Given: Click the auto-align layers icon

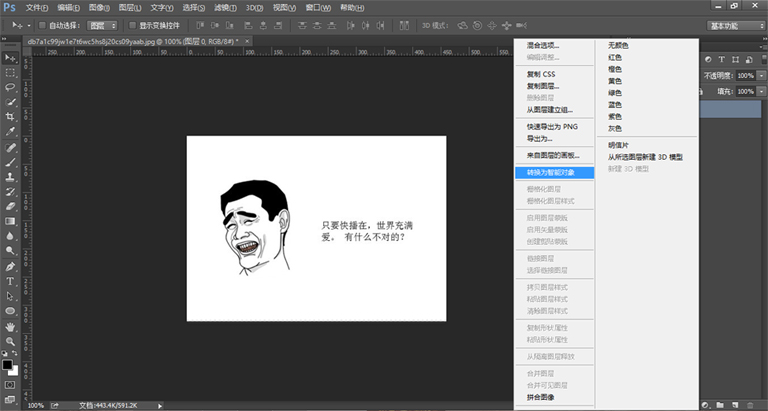Looking at the screenshot, I should [404, 25].
